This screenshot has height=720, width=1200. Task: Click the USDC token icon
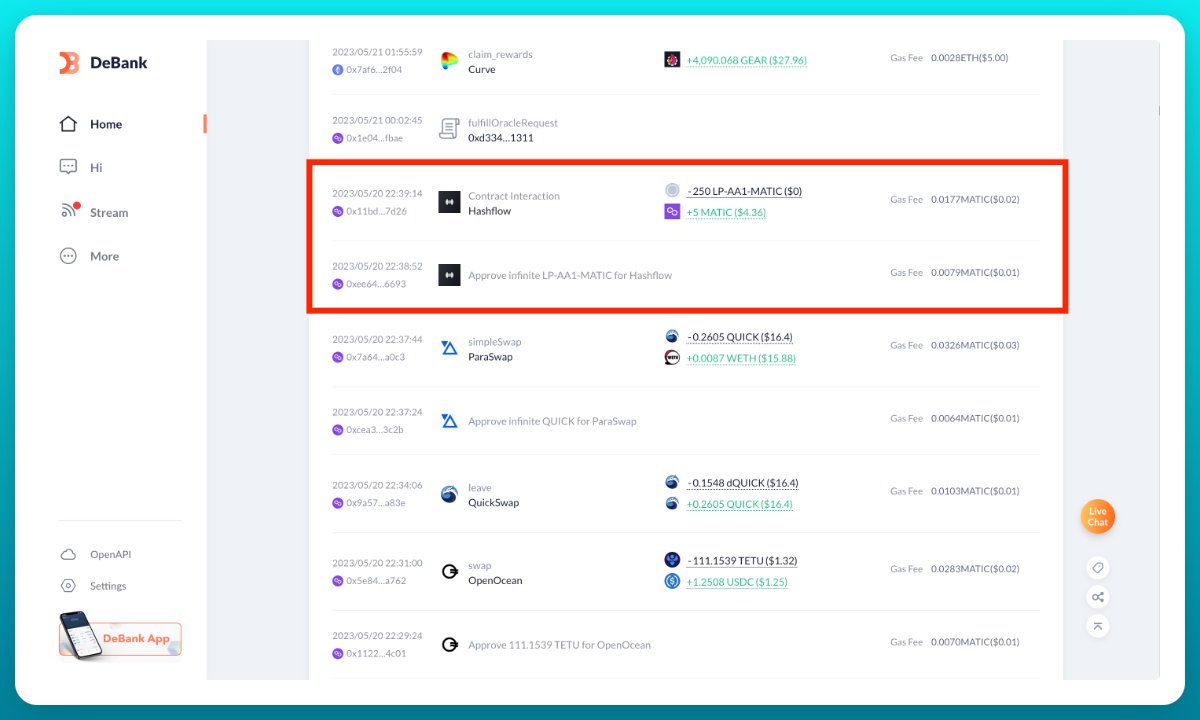pos(672,581)
